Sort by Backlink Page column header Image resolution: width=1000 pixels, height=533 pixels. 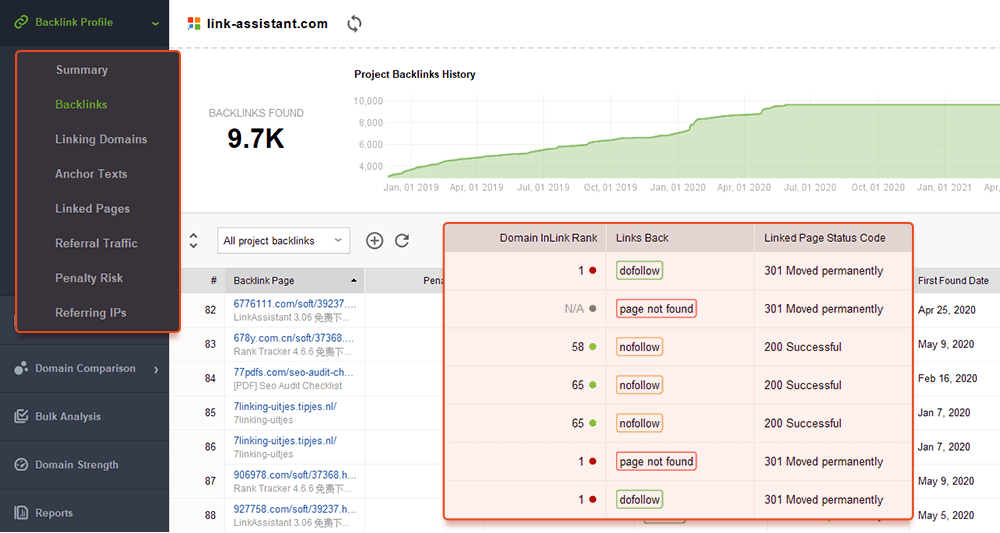point(295,281)
